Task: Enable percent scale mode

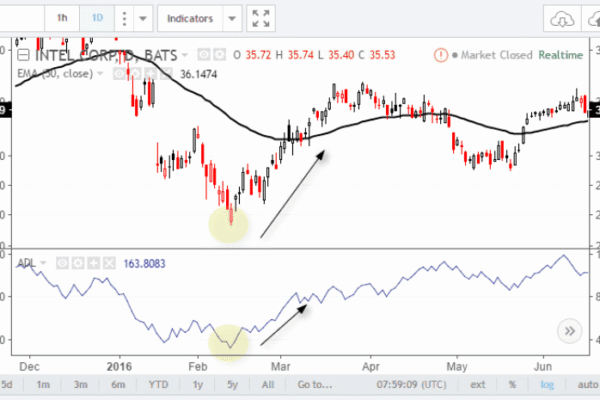Action: click(512, 384)
